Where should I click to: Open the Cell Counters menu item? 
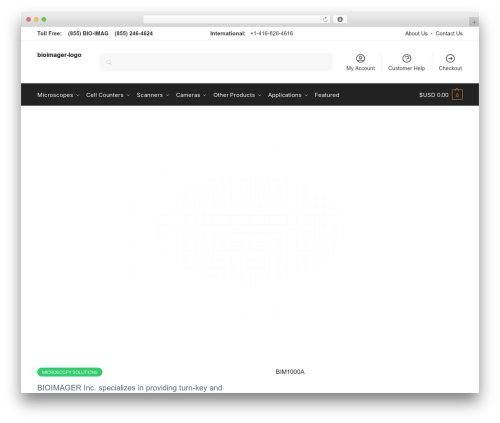(x=105, y=95)
